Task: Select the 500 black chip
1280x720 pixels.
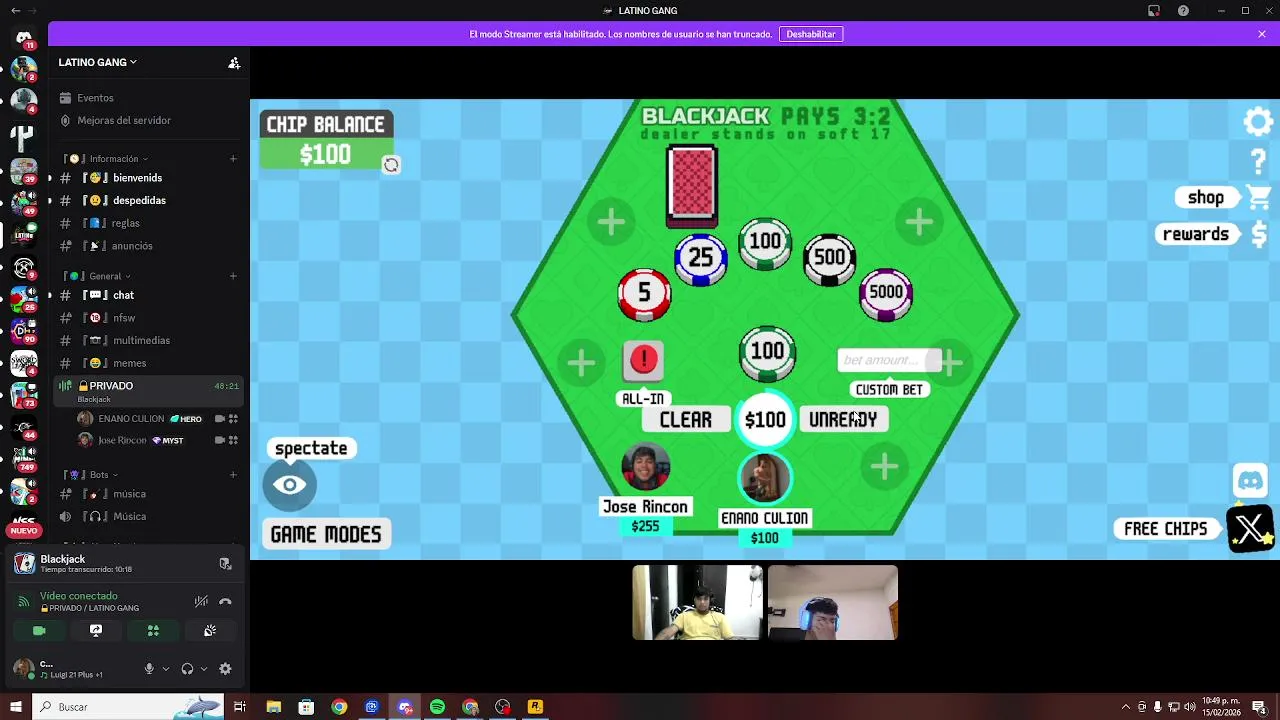Action: (x=829, y=259)
